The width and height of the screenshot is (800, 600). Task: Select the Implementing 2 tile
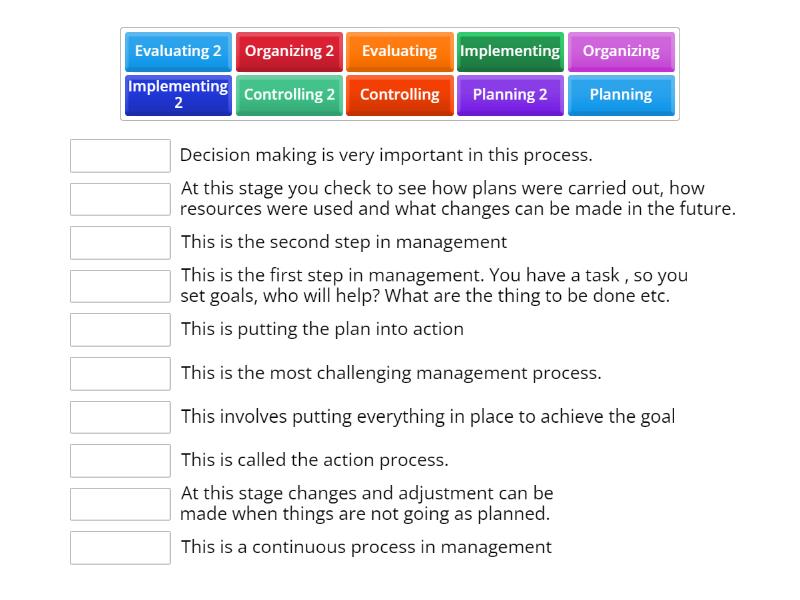(177, 95)
